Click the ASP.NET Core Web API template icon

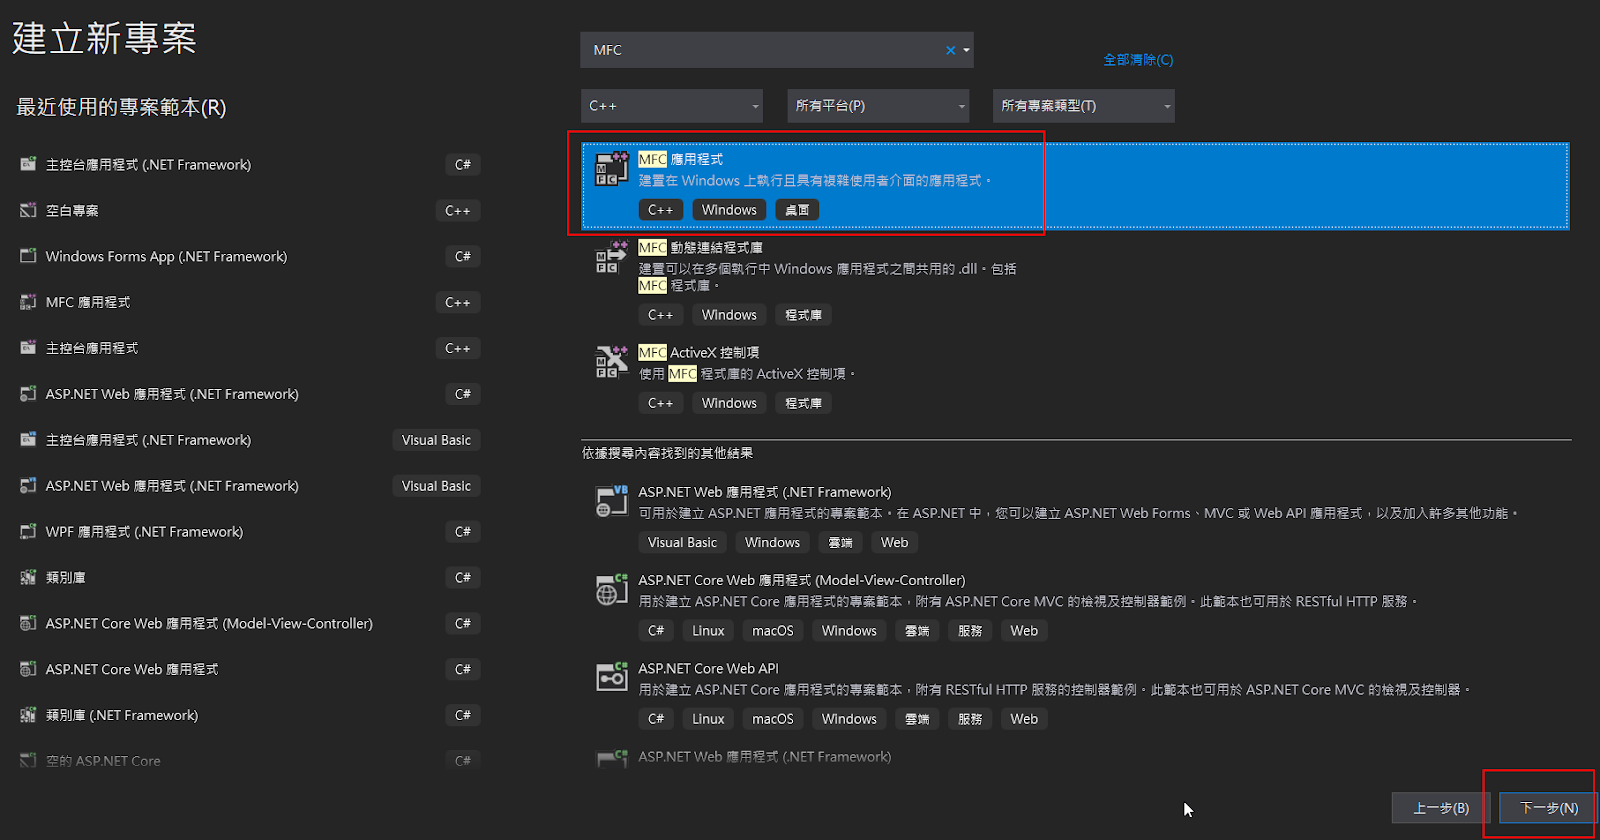point(611,677)
